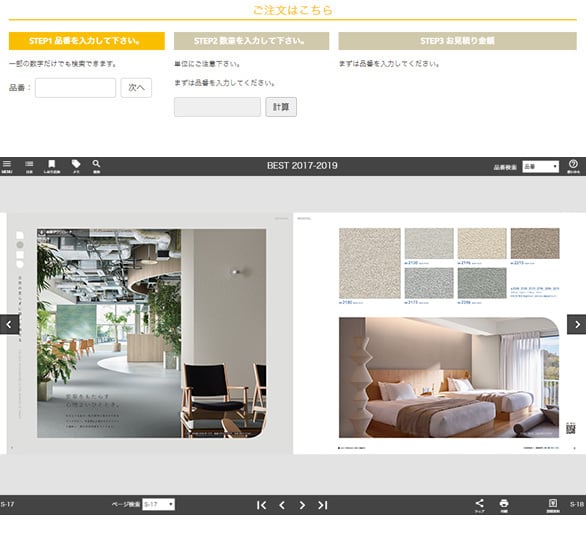Viewport: 586px width, 547px height.
Task: Click the 計算 calculate button
Action: click(x=281, y=107)
